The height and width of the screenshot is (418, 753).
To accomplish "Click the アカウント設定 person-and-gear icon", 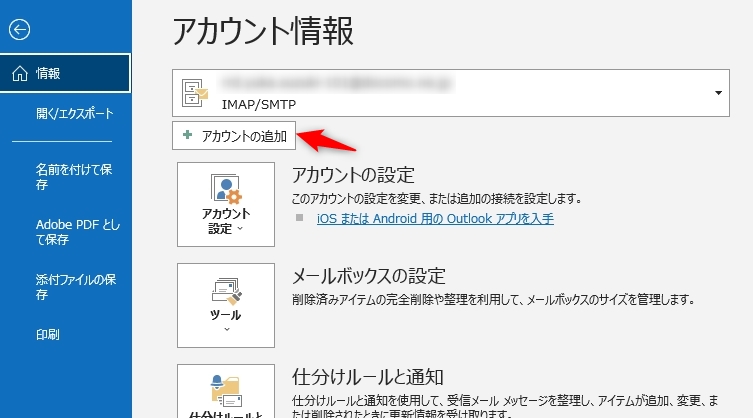I will (x=226, y=190).
